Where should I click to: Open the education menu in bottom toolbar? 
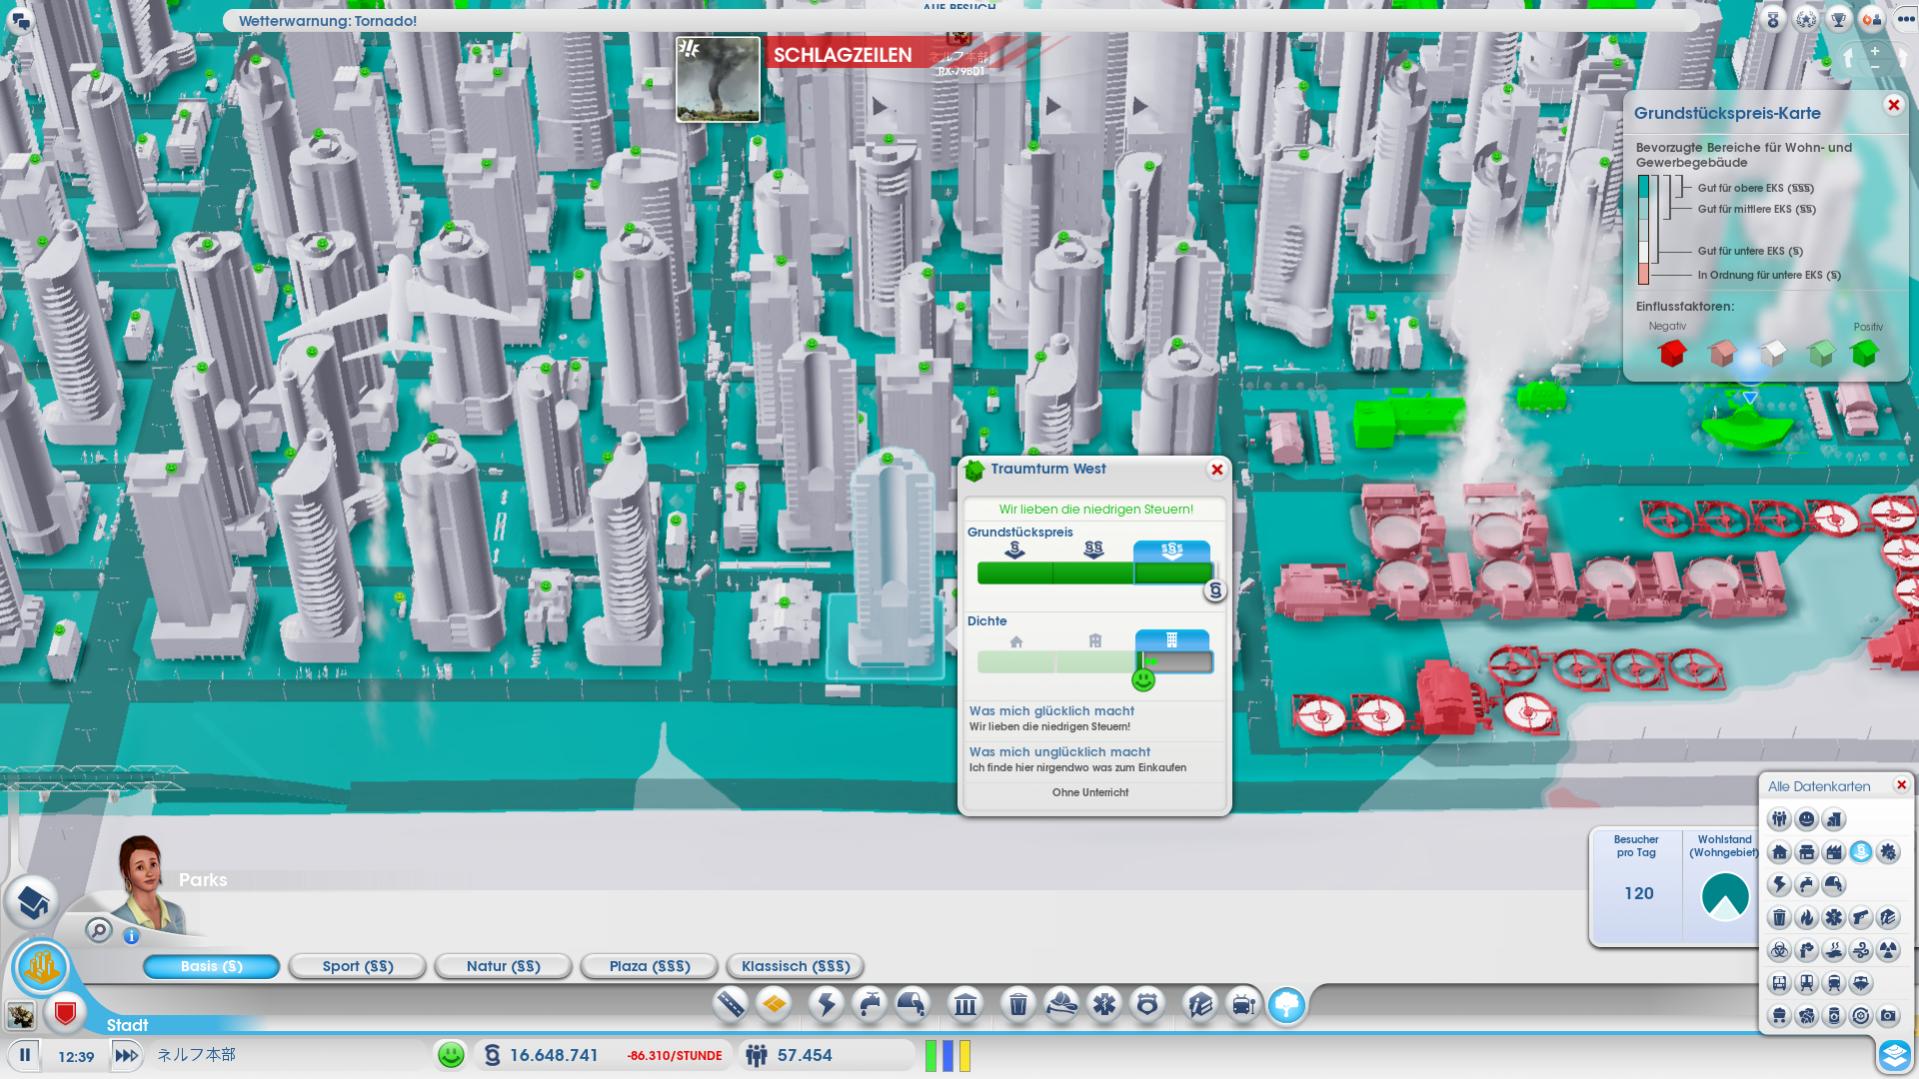(x=1200, y=1003)
